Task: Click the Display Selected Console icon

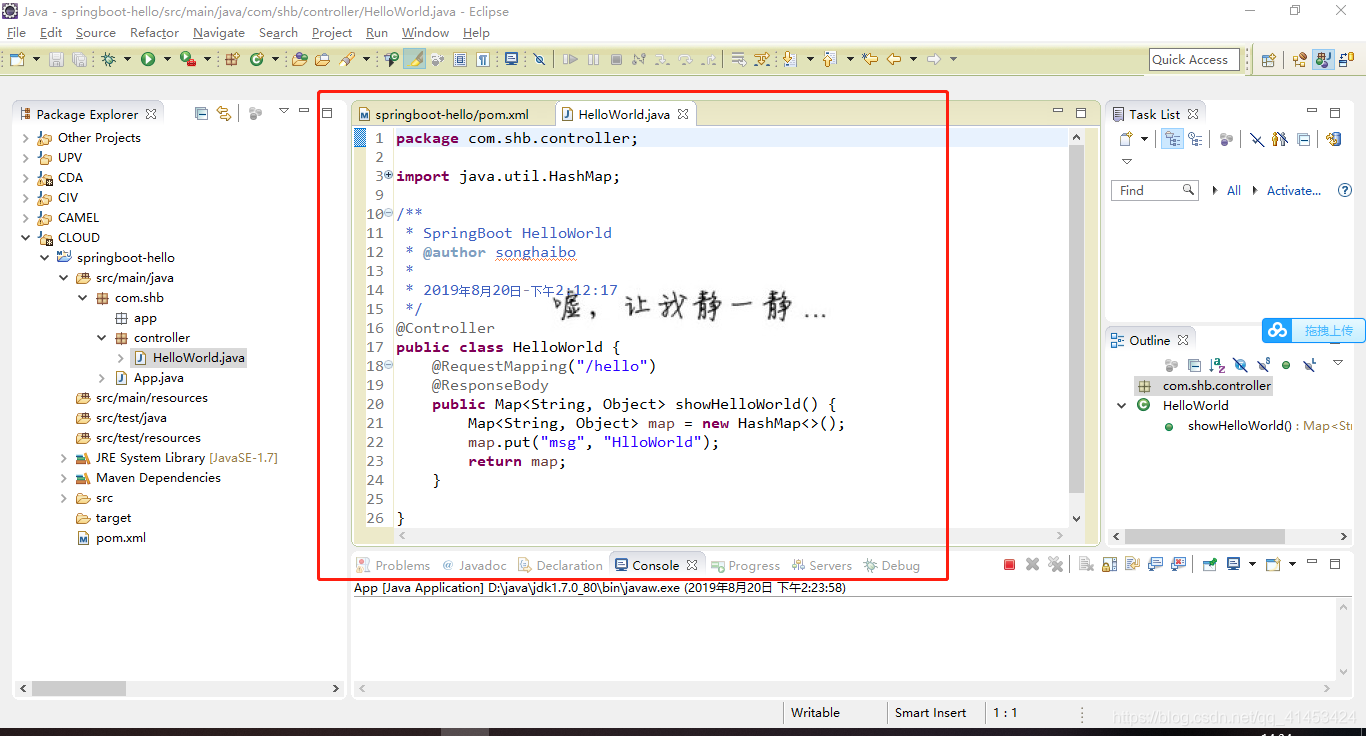Action: pos(1234,564)
